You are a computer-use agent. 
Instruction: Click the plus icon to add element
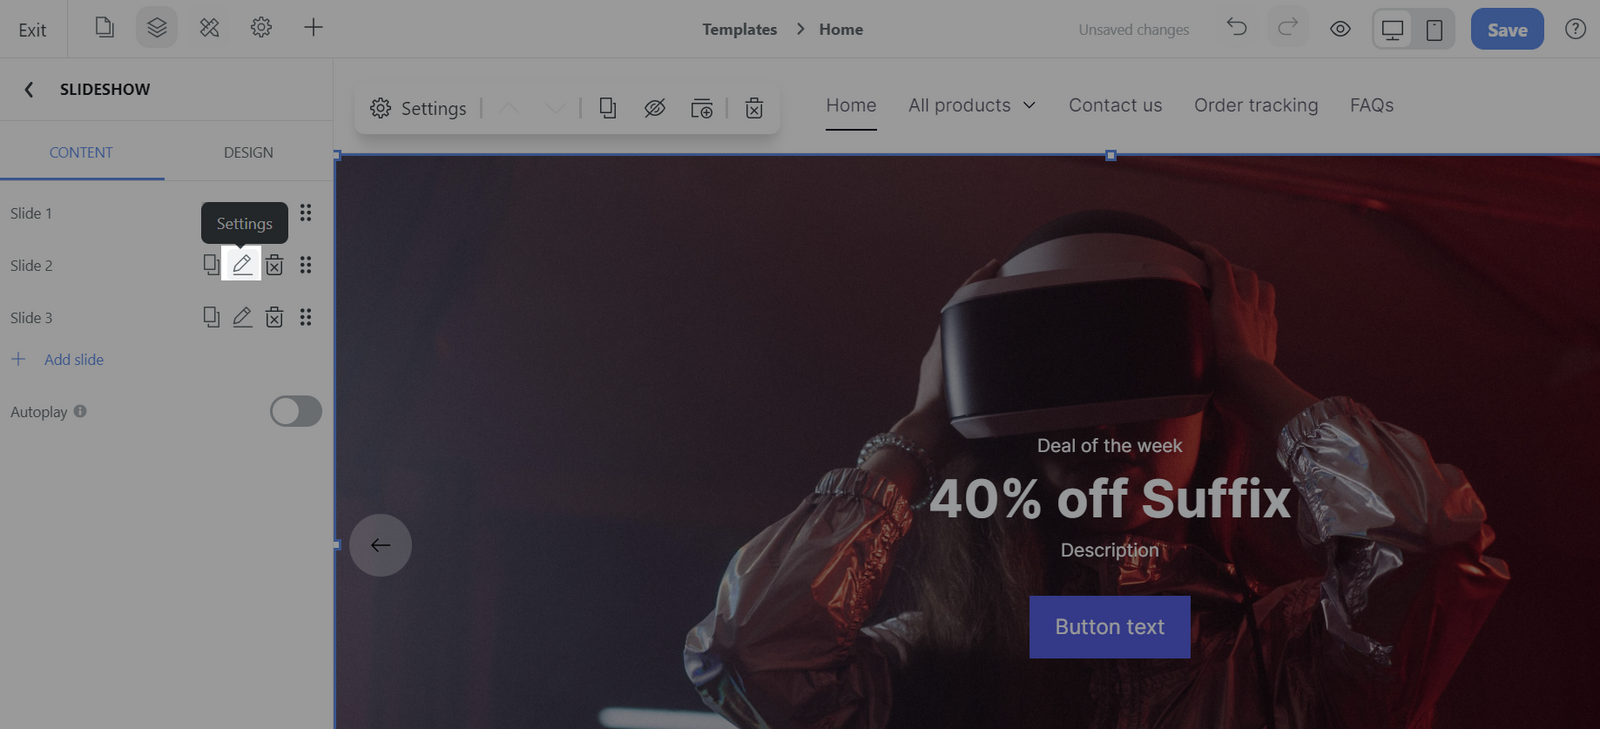tap(313, 27)
